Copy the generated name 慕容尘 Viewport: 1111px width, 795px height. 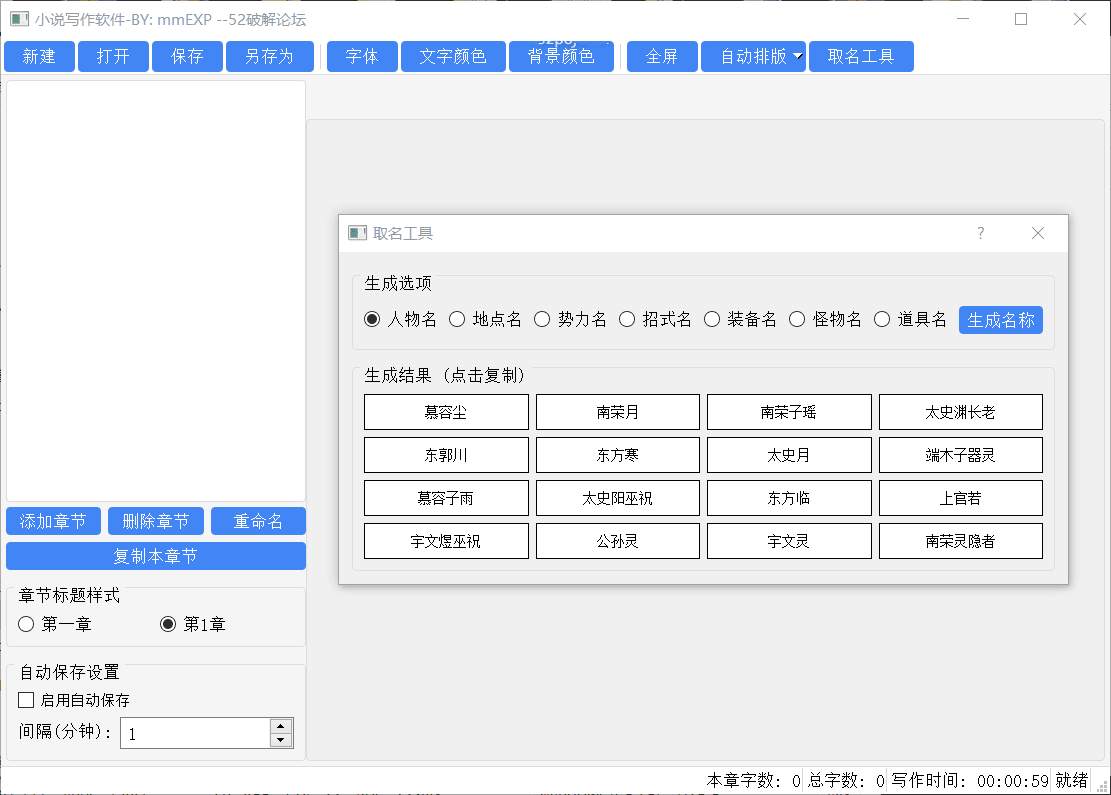pos(446,412)
